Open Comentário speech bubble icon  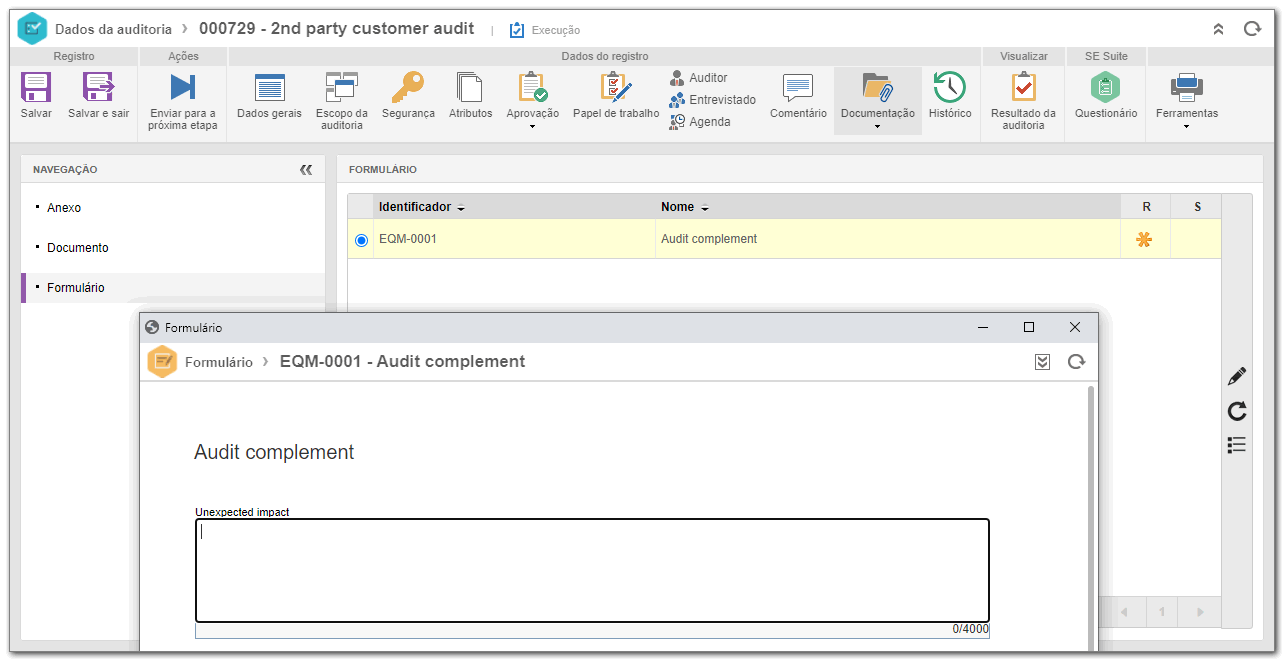[798, 88]
